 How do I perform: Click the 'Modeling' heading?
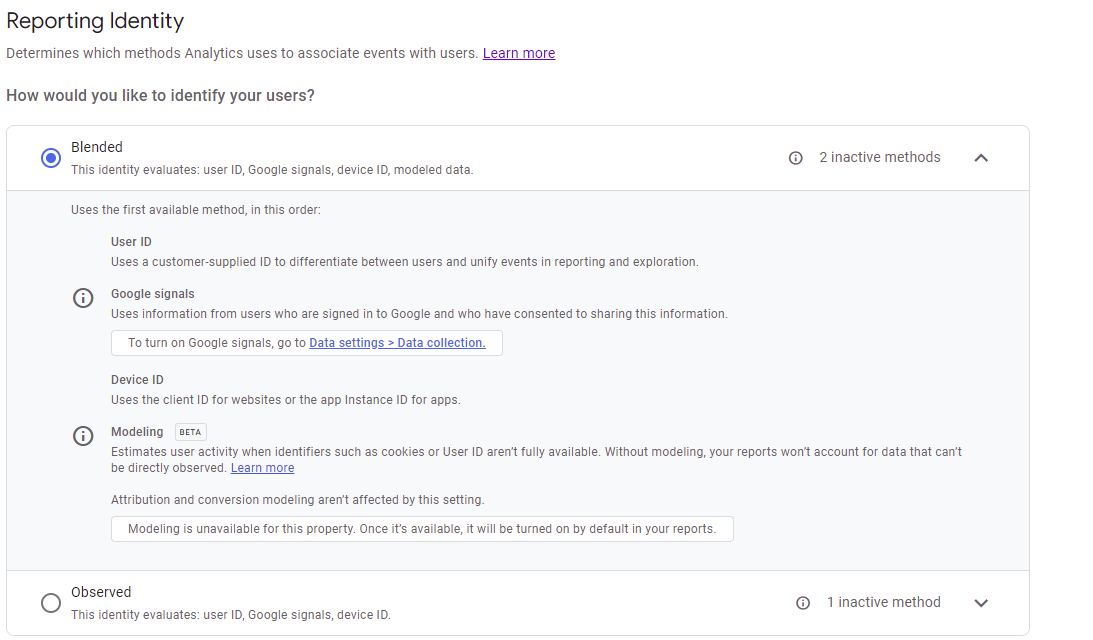137,432
